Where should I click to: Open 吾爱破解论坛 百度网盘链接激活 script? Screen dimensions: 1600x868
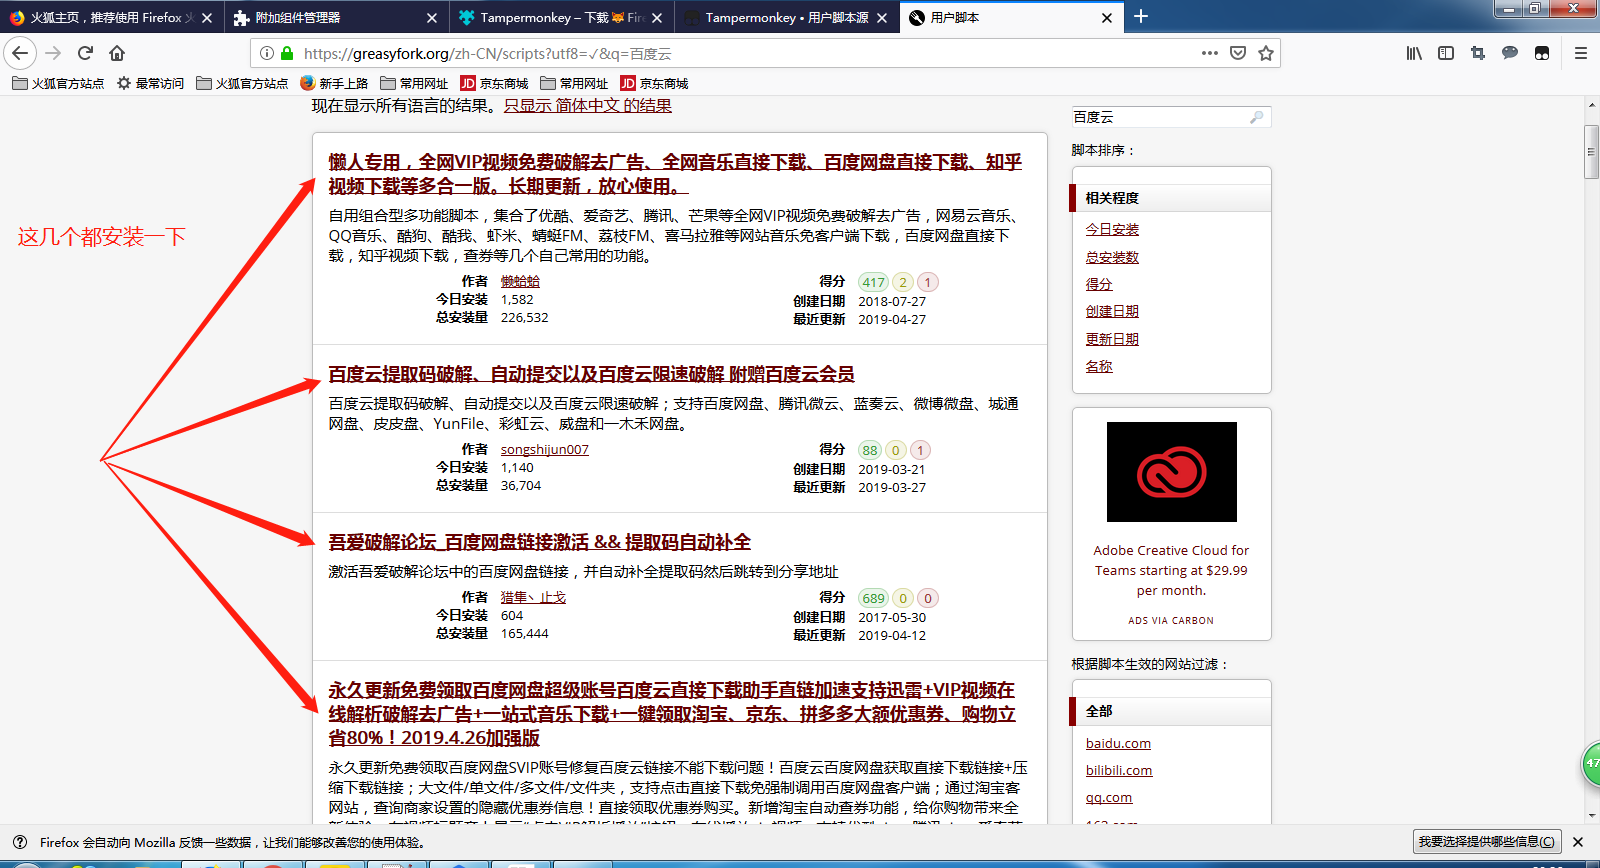point(539,542)
